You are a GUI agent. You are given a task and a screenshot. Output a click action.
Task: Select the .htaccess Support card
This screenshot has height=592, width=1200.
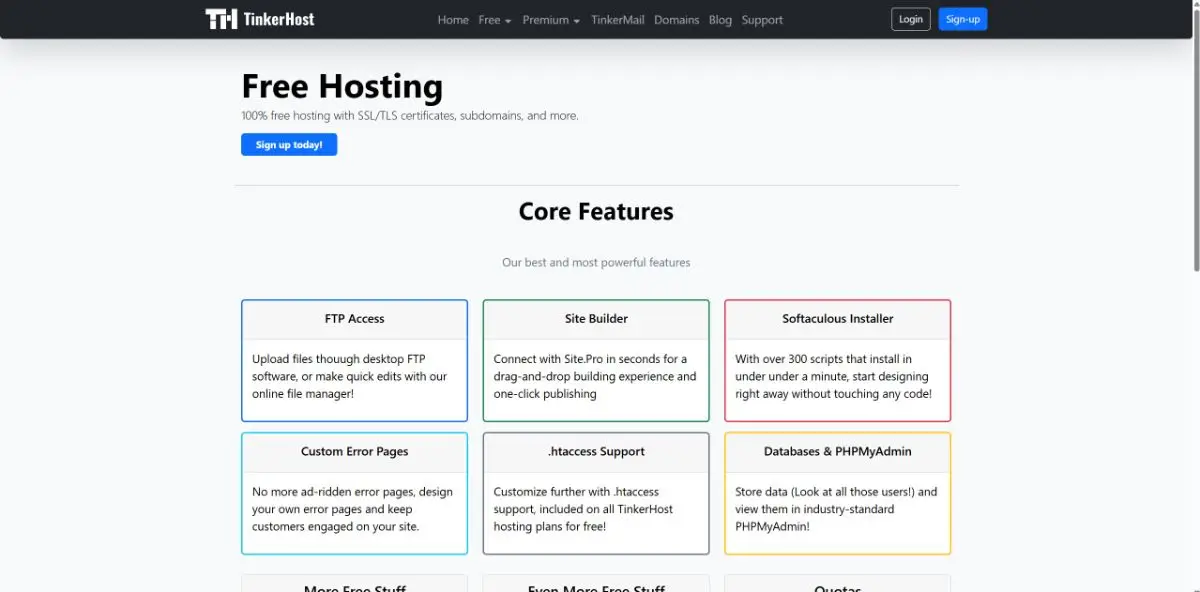[x=596, y=493]
